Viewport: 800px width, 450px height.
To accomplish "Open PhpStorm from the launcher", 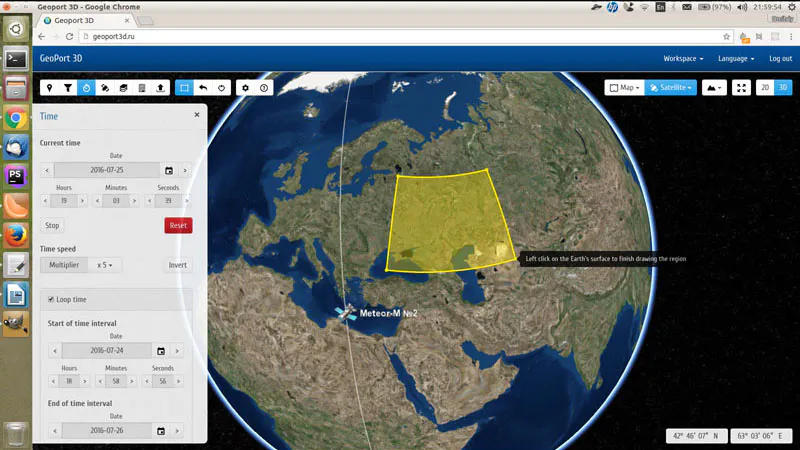I will (x=16, y=177).
